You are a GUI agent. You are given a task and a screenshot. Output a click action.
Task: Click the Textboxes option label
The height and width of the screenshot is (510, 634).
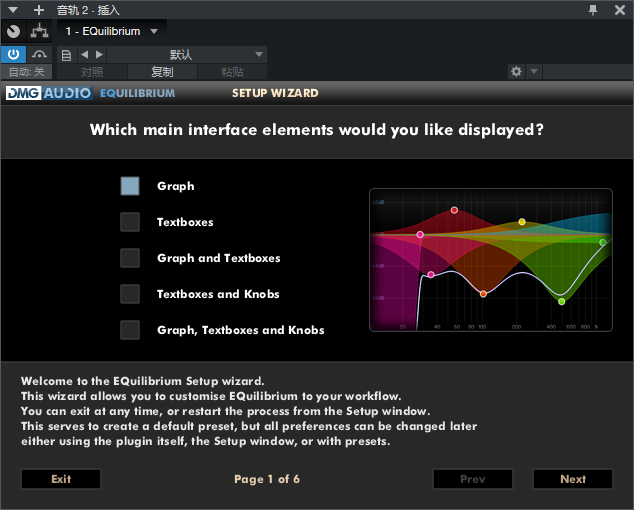185,222
